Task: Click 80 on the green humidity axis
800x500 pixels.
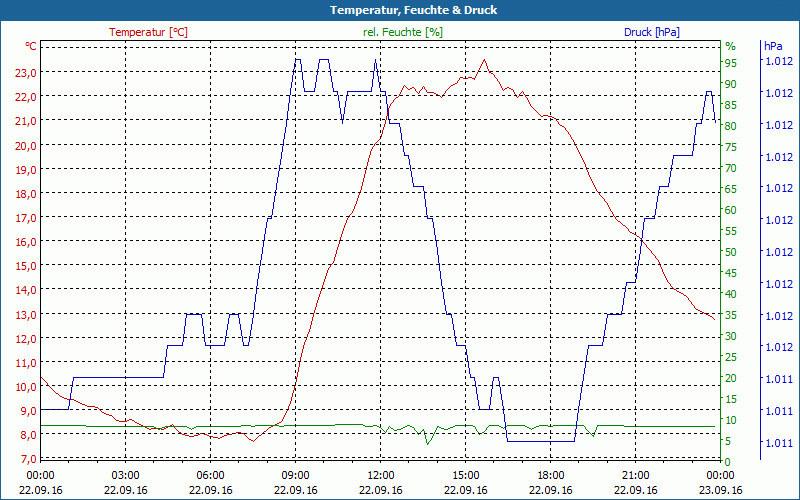Action: [731, 126]
